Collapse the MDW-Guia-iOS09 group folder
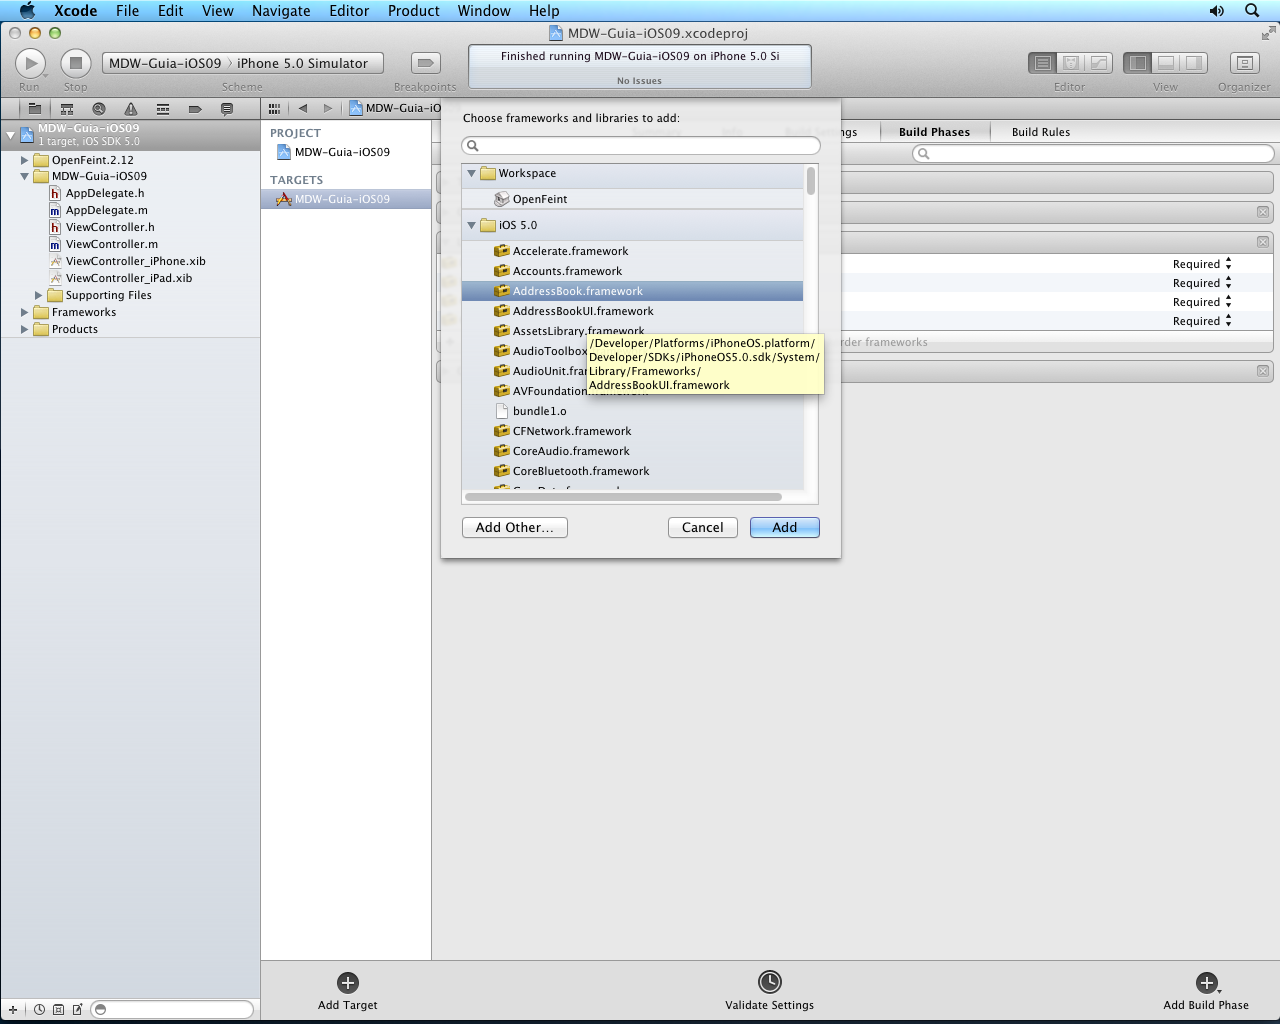Image resolution: width=1280 pixels, height=1024 pixels. pyautogui.click(x=25, y=176)
